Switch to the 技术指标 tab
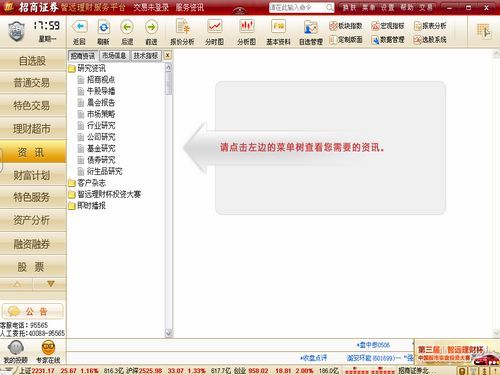Screen dimensions: 500x375 pyautogui.click(x=145, y=55)
